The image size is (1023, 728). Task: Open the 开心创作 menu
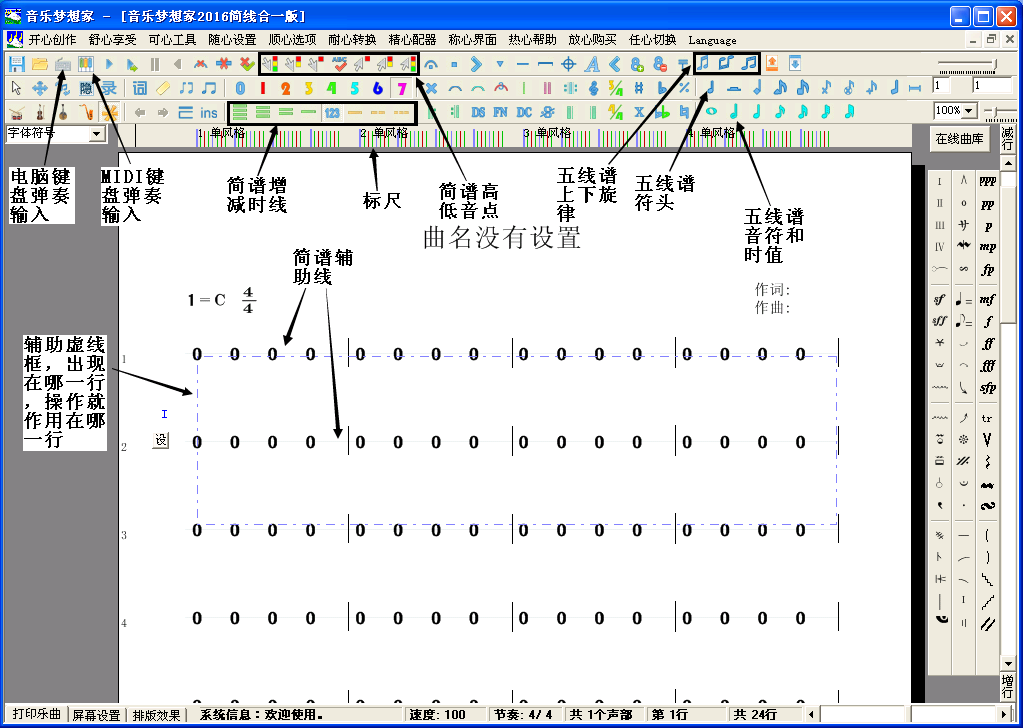tap(52, 40)
